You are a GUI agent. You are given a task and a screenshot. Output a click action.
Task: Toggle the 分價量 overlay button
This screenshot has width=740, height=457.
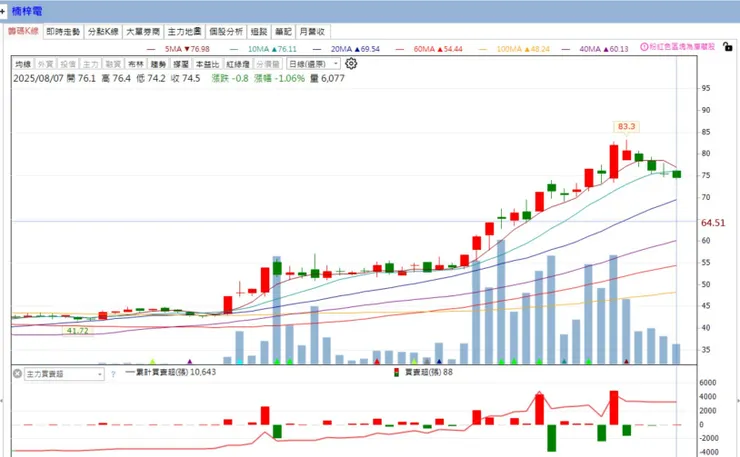click(268, 64)
